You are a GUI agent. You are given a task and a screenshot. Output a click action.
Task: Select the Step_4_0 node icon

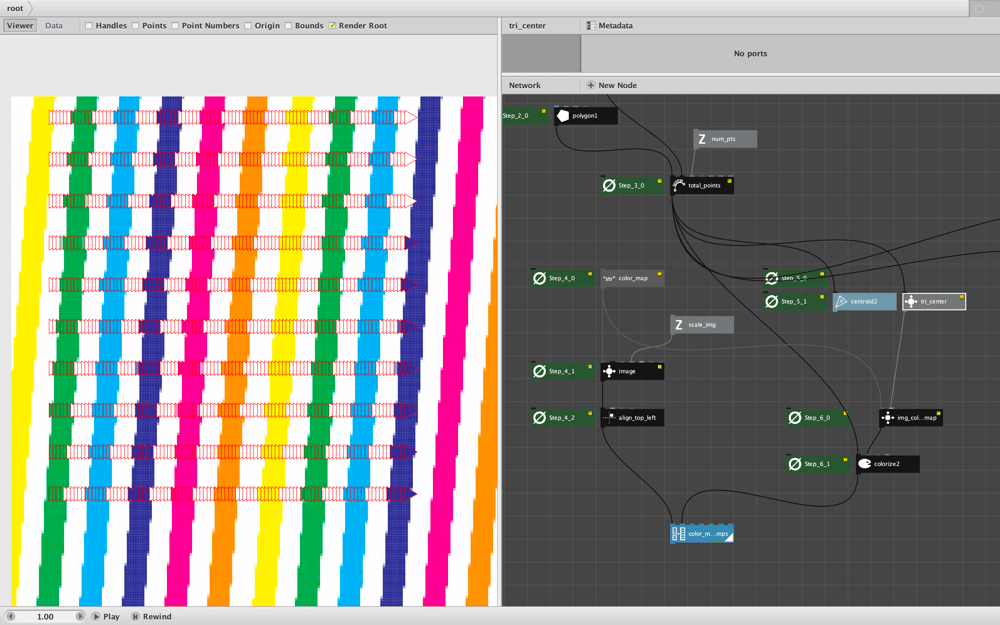point(540,278)
